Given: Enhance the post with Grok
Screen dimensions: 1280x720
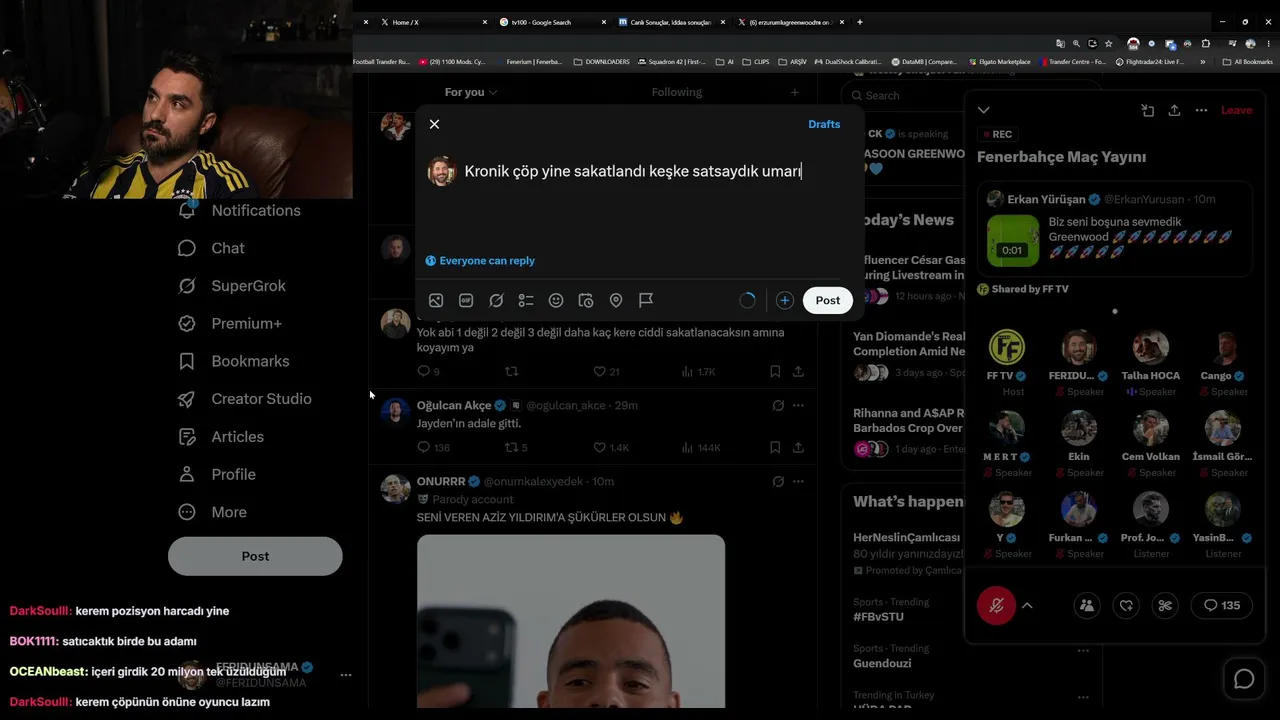Looking at the screenshot, I should pos(496,300).
